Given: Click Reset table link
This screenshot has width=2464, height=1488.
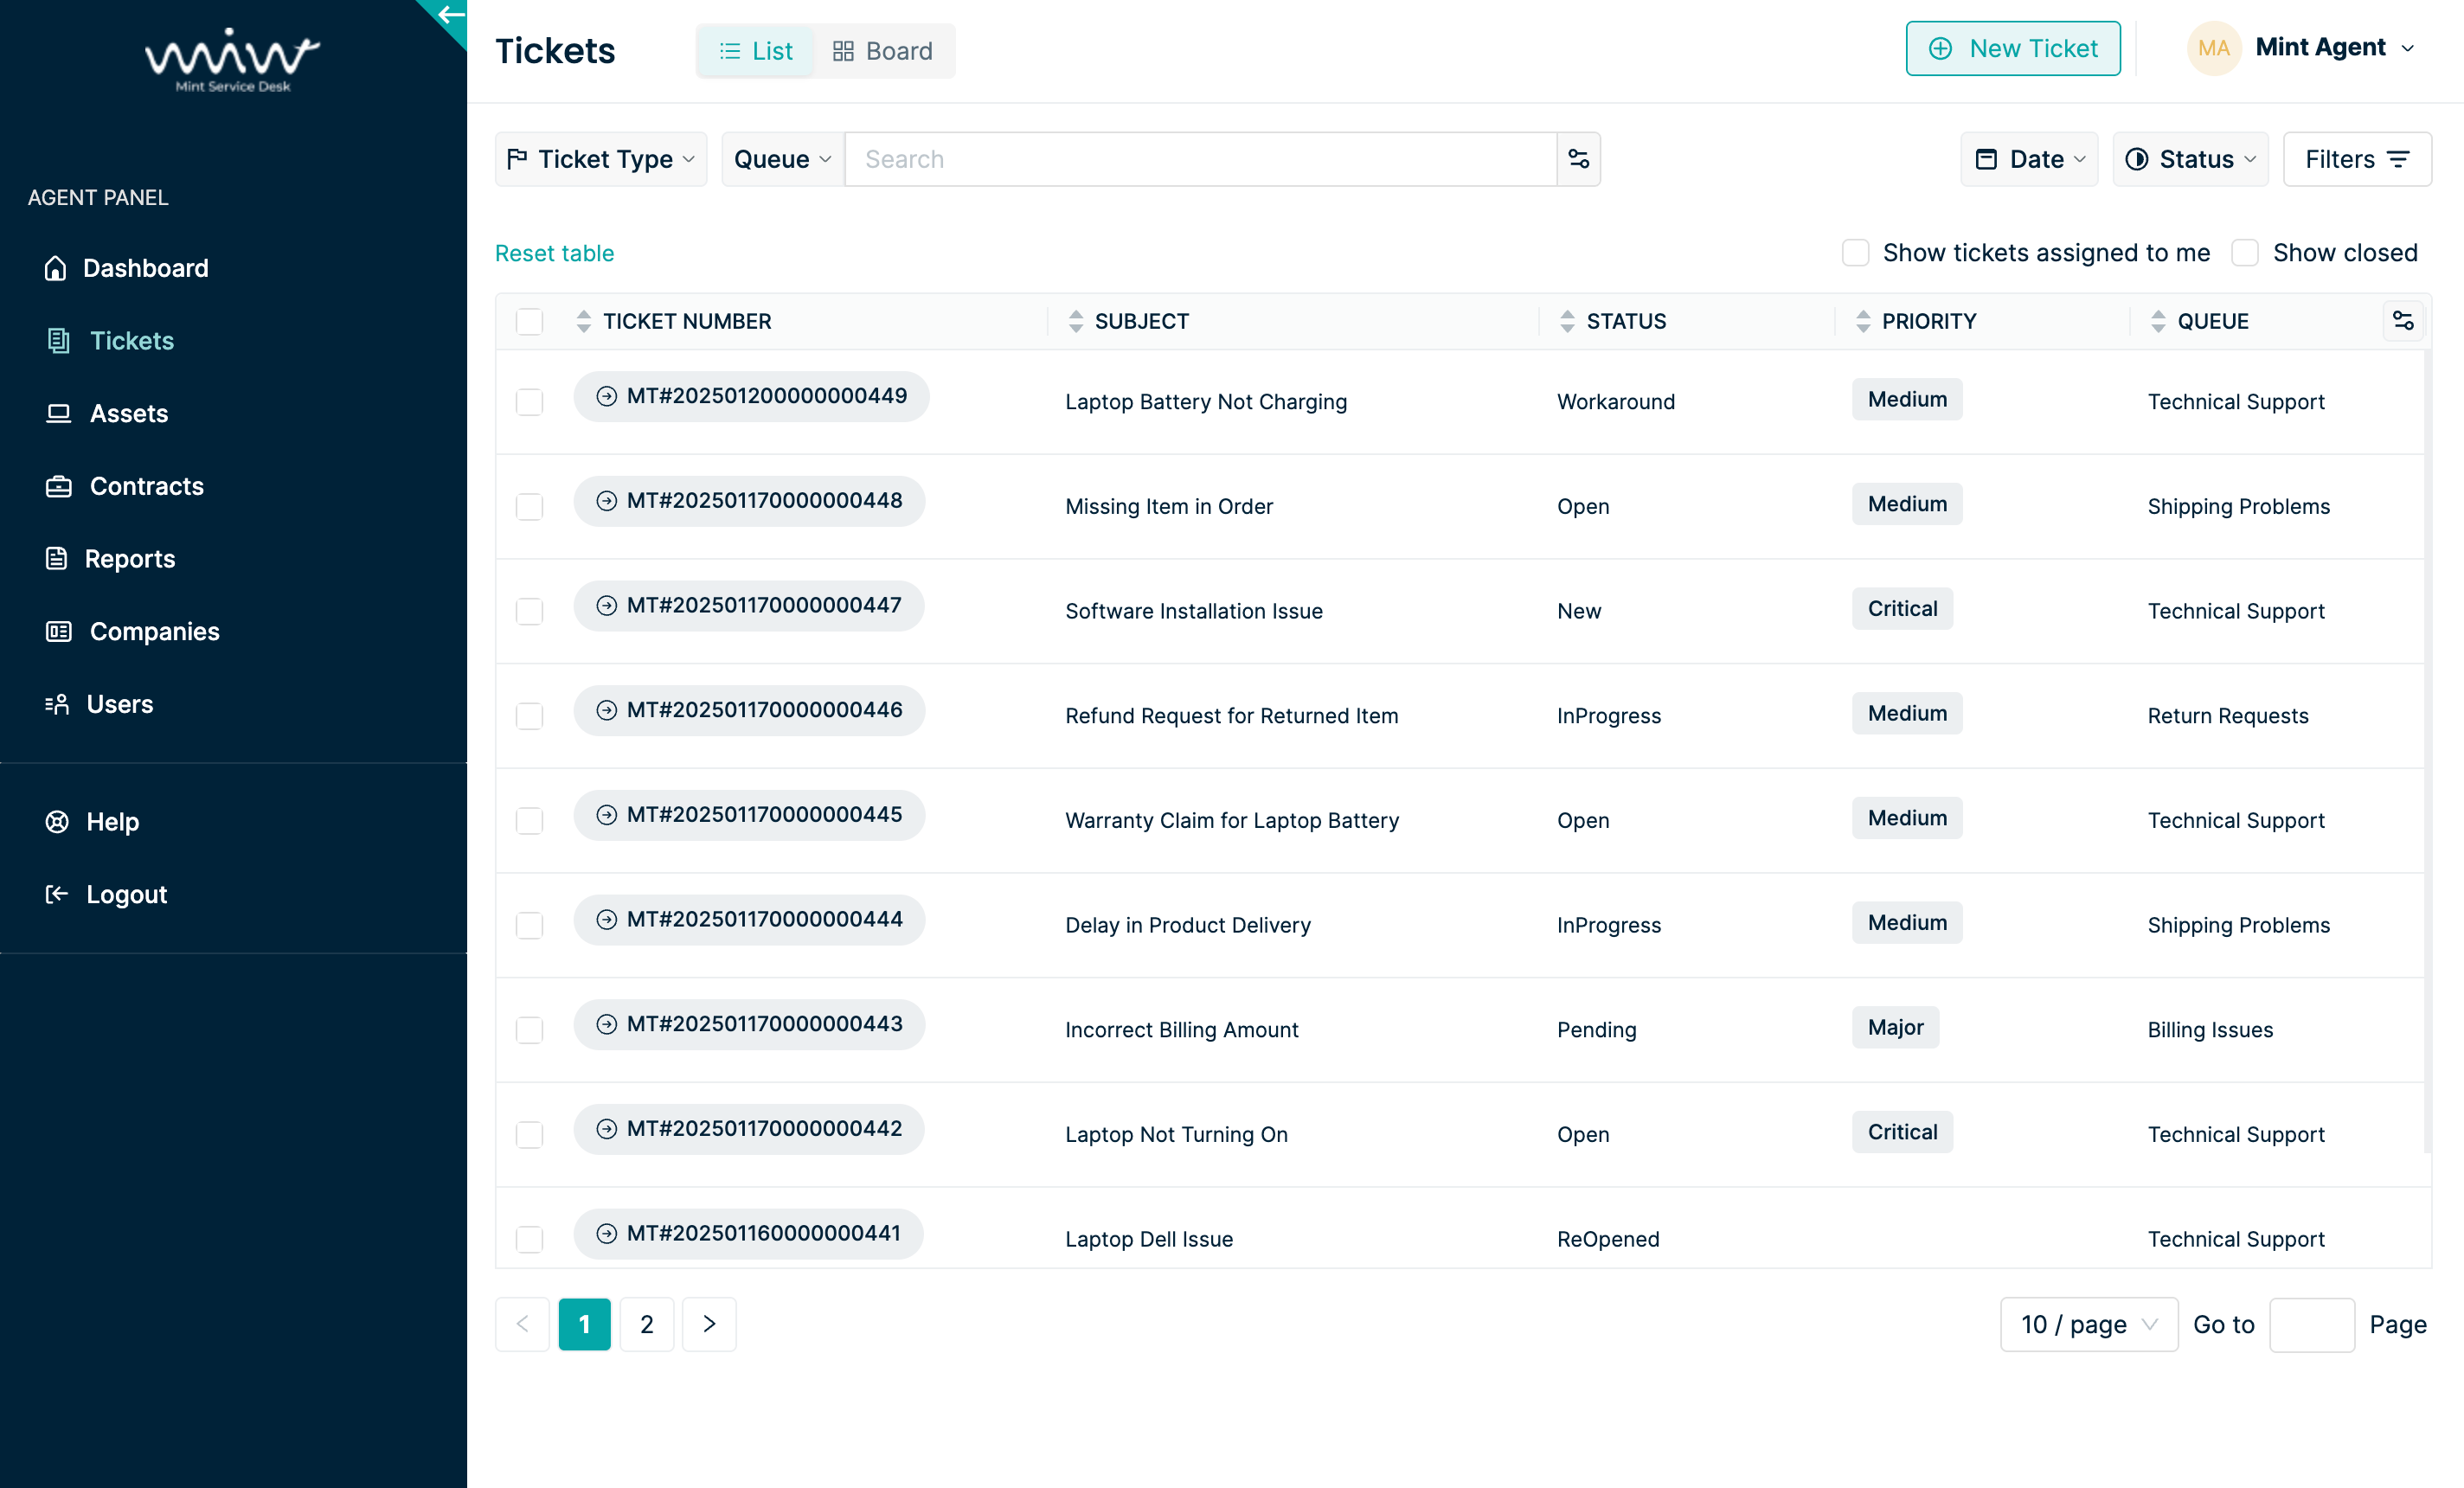Looking at the screenshot, I should 554,253.
